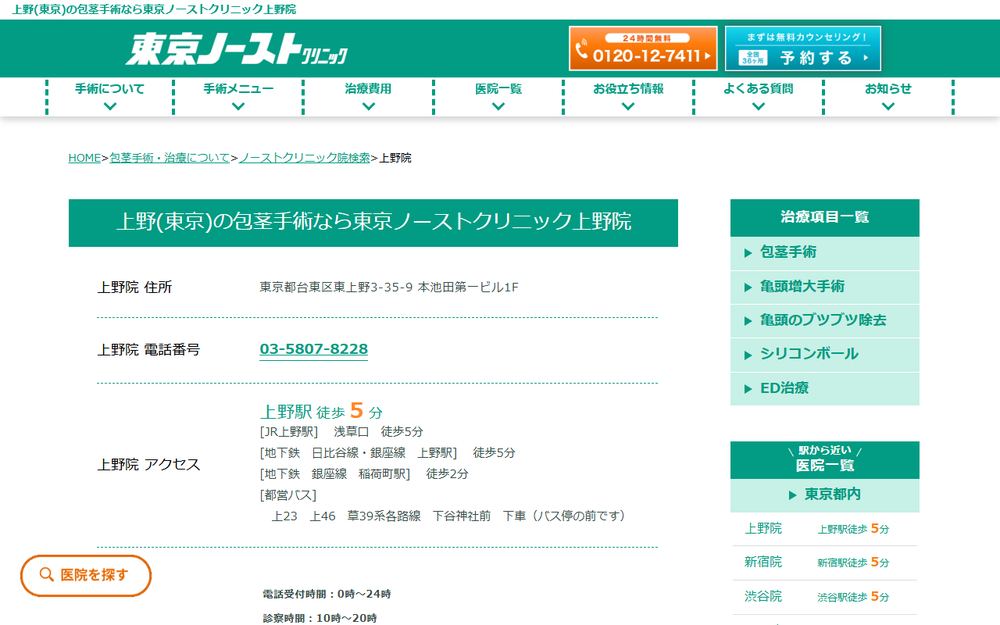The height and width of the screenshot is (625, 1000).
Task: Click the 上野駅 徒歩 5 分 heading
Action: coord(321,411)
